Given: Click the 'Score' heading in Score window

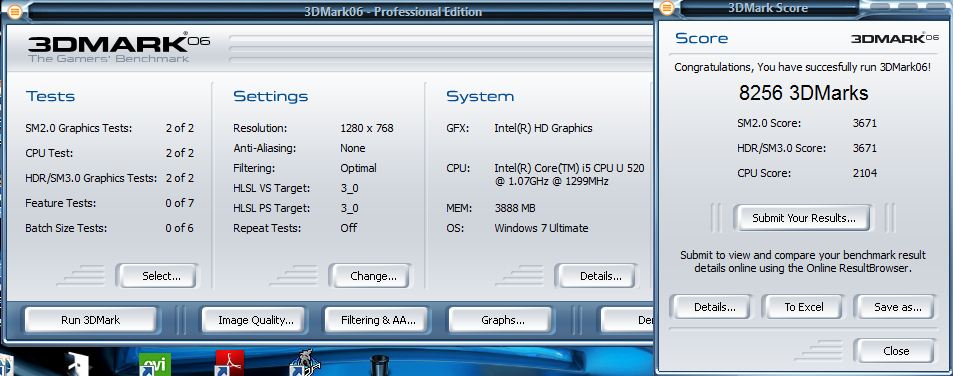Looking at the screenshot, I should 701,38.
